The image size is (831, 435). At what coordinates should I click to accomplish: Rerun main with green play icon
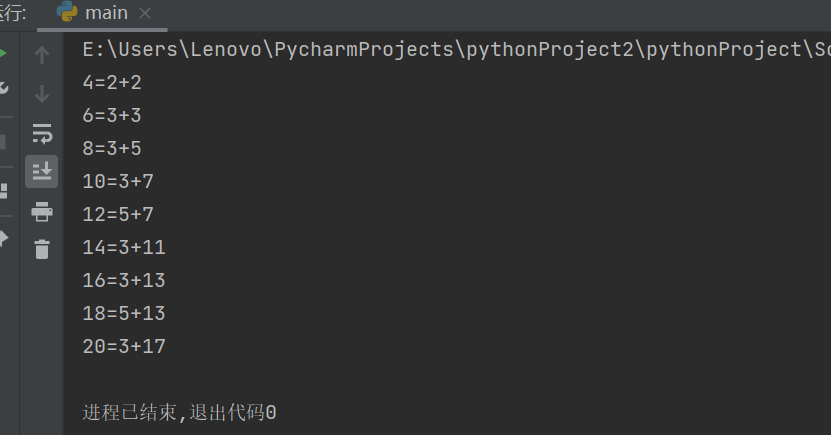pyautogui.click(x=4, y=52)
